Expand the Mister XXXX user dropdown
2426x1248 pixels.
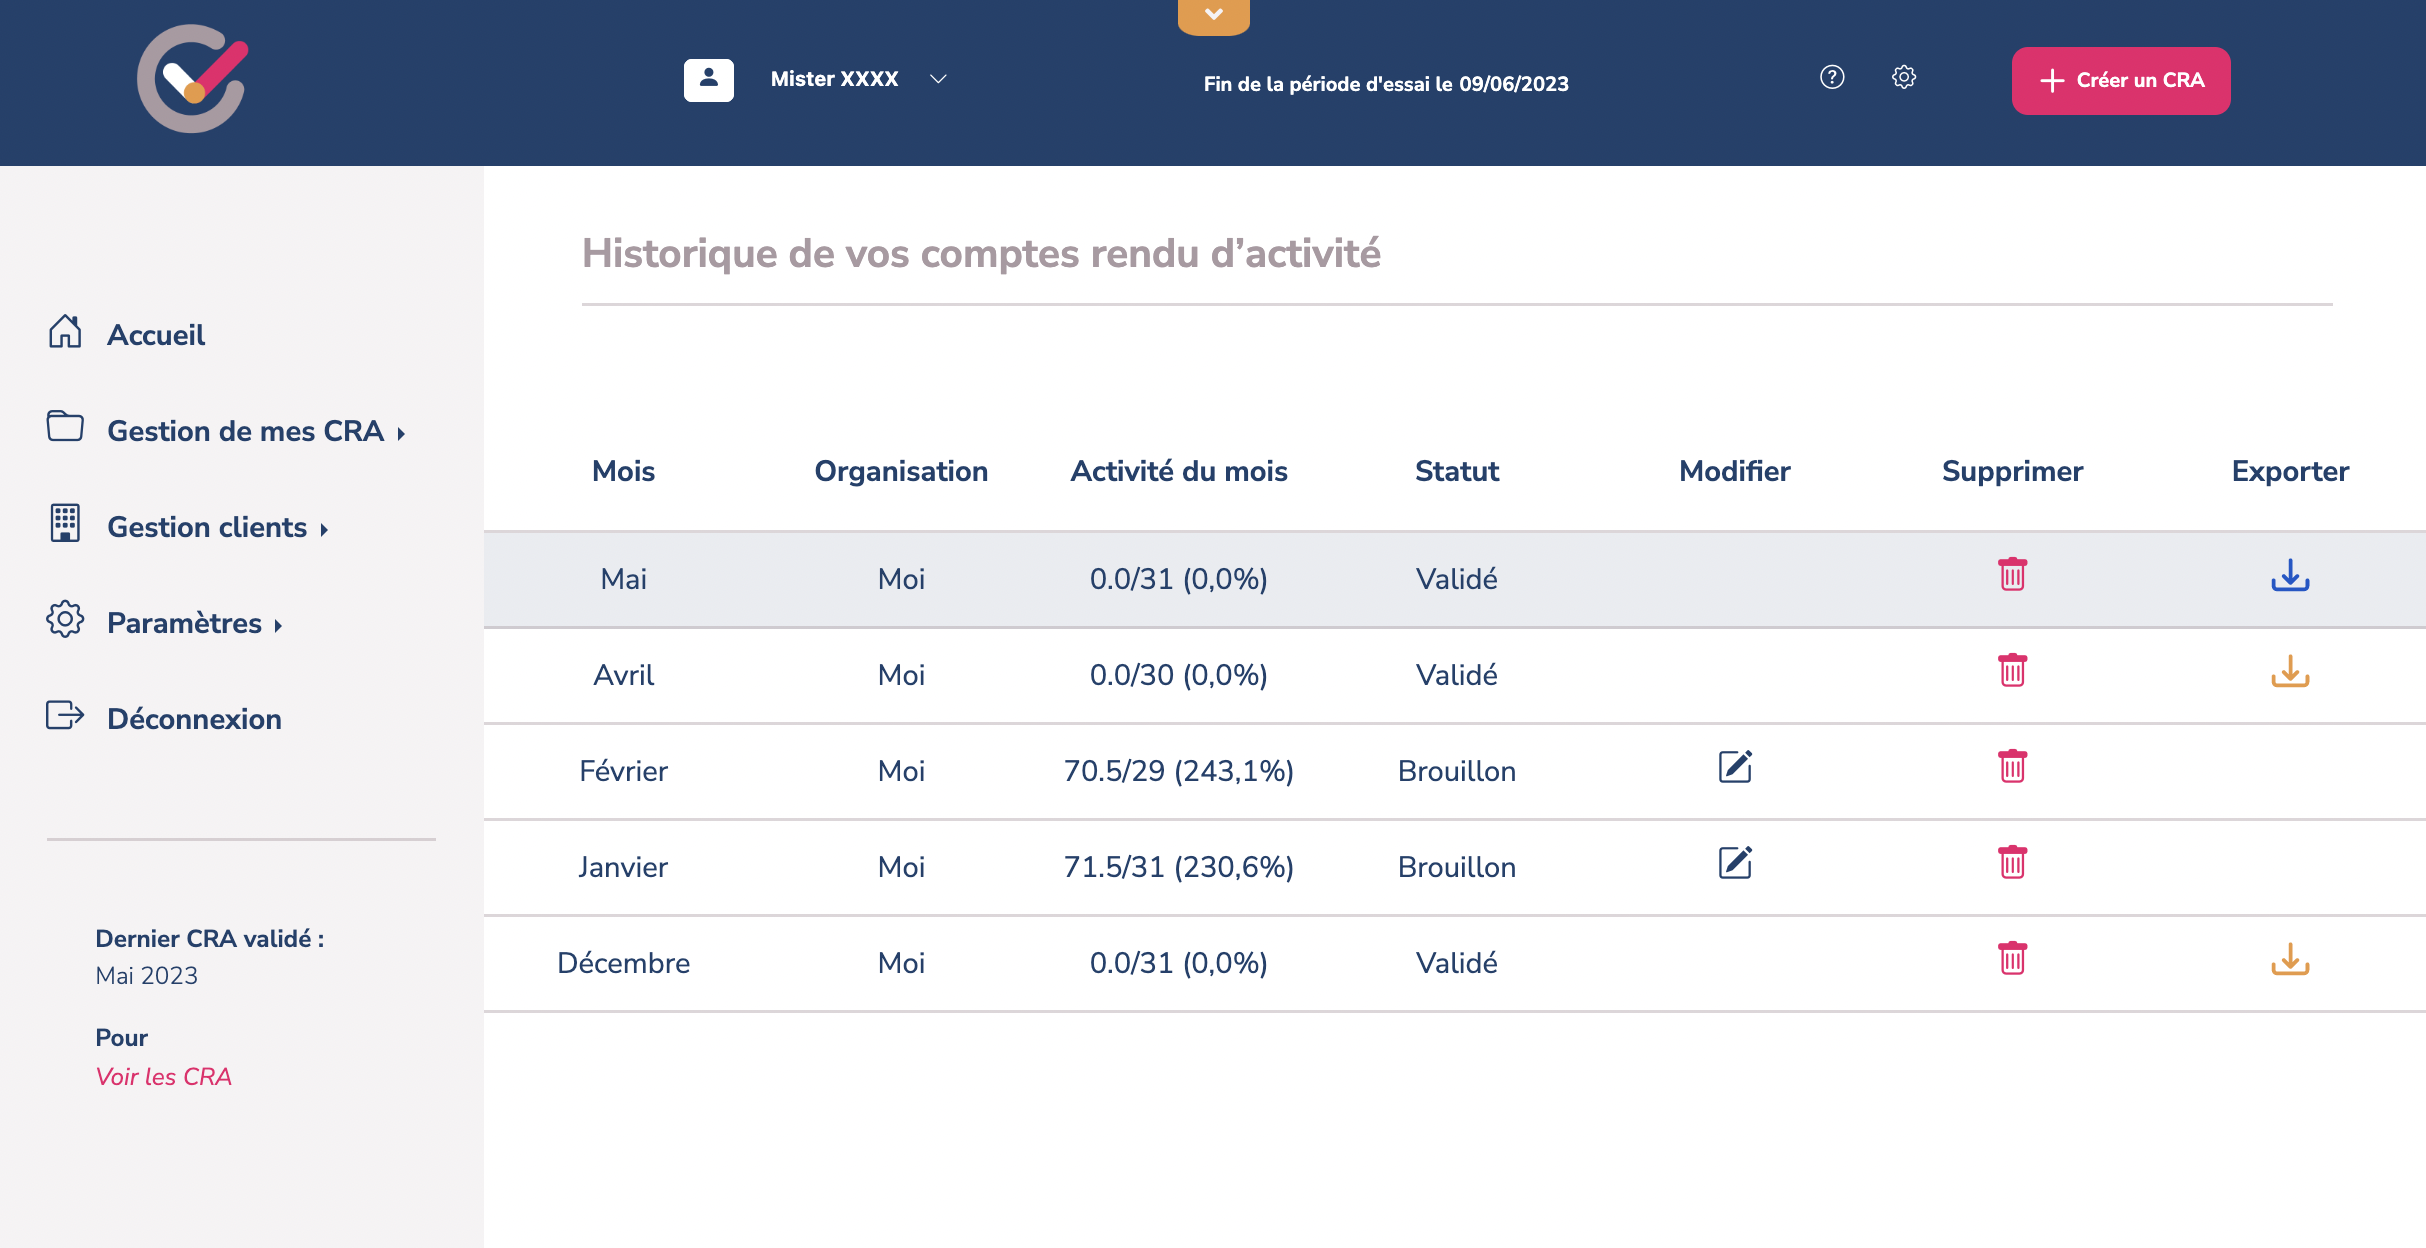click(x=937, y=79)
